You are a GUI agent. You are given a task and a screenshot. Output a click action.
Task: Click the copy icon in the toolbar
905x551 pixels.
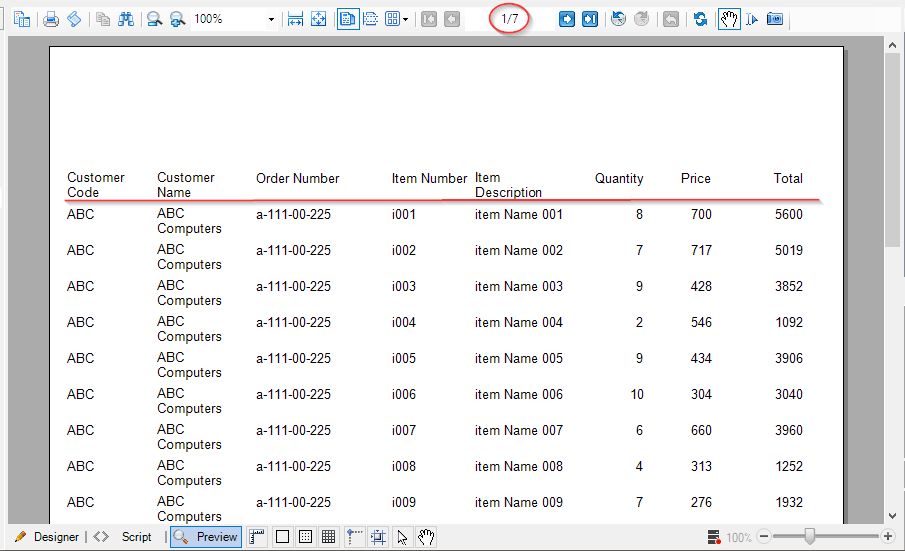(x=103, y=20)
